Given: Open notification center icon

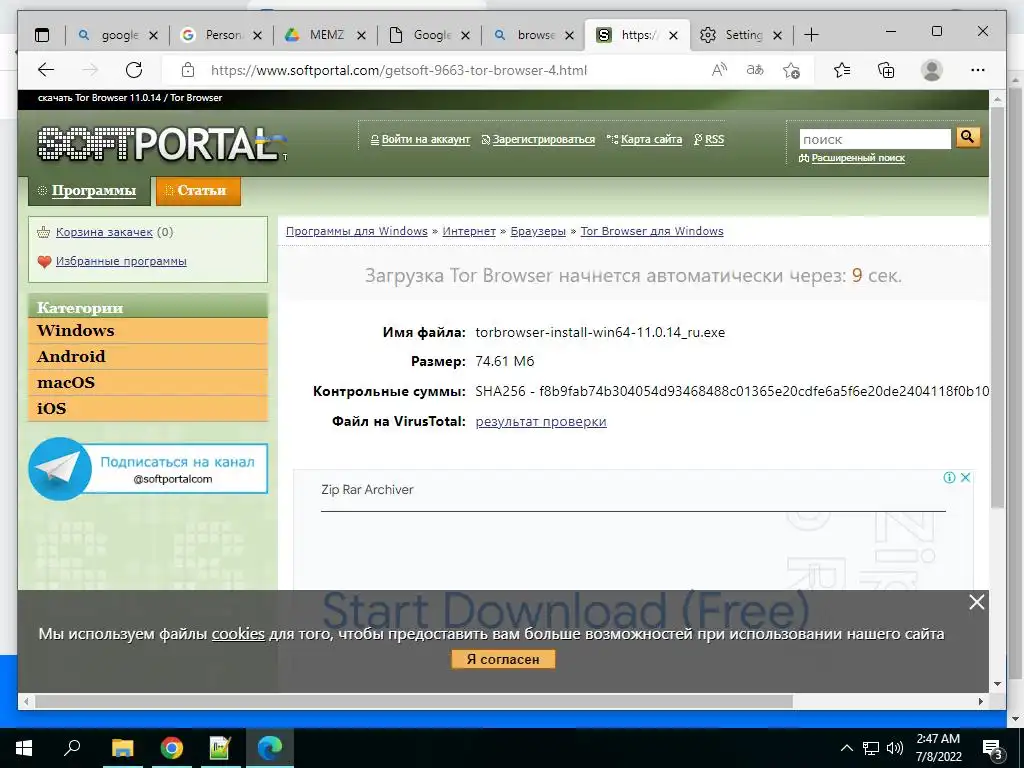Looking at the screenshot, I should click(993, 749).
